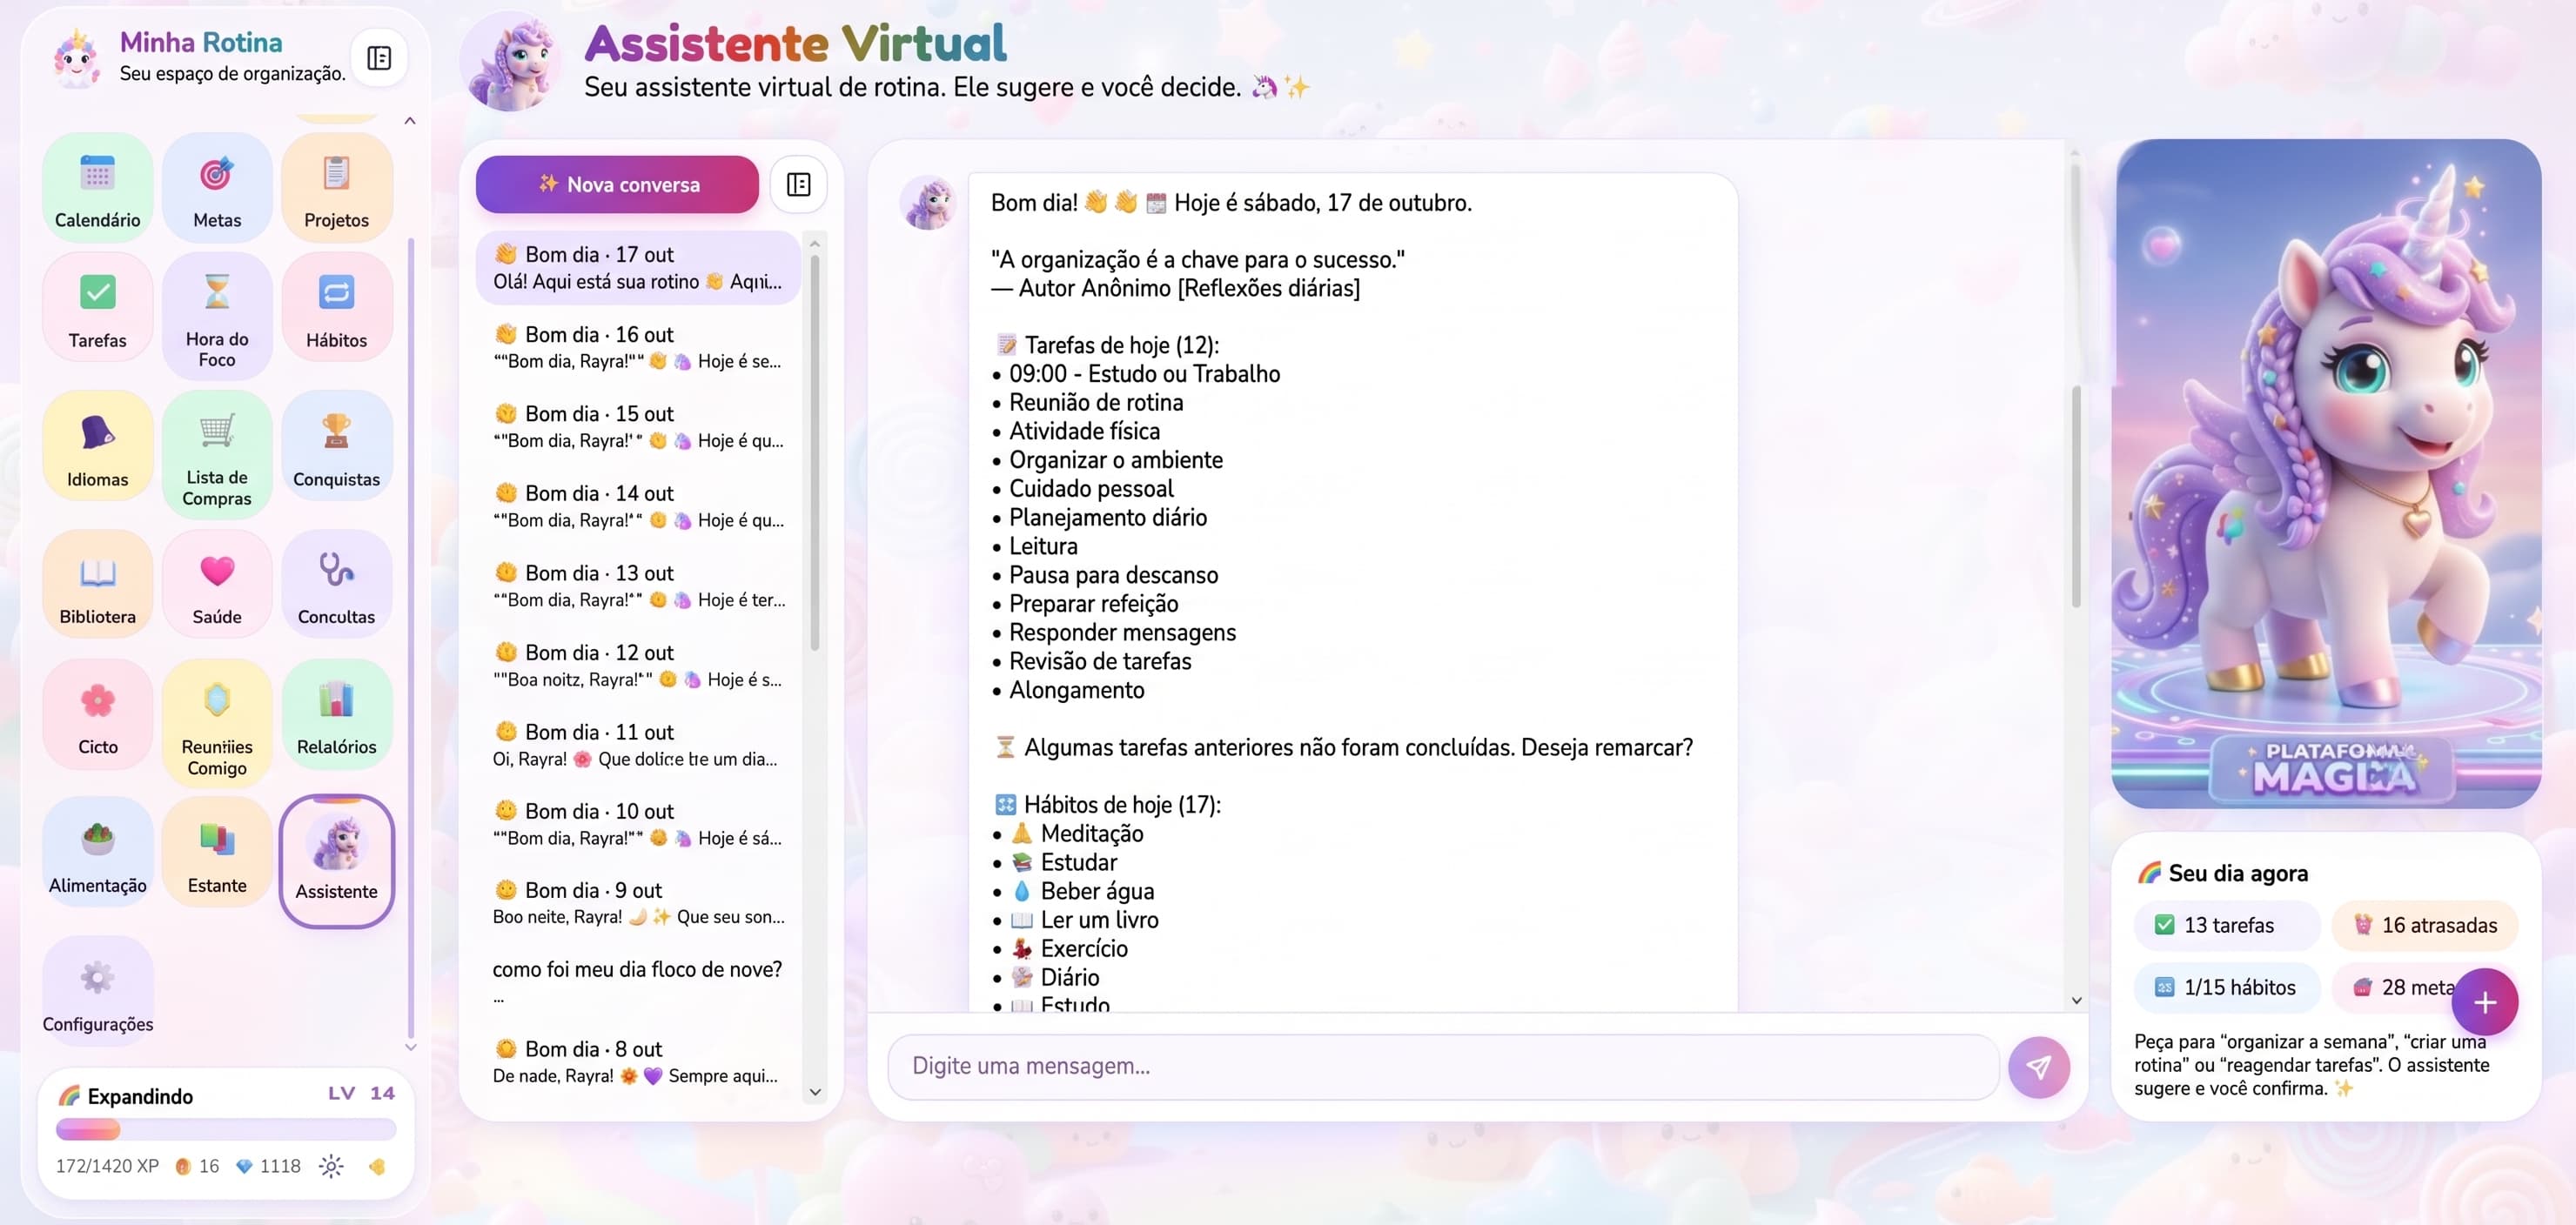This screenshot has width=2576, height=1225.
Task: Open the Idiomas module
Action: [x=97, y=446]
